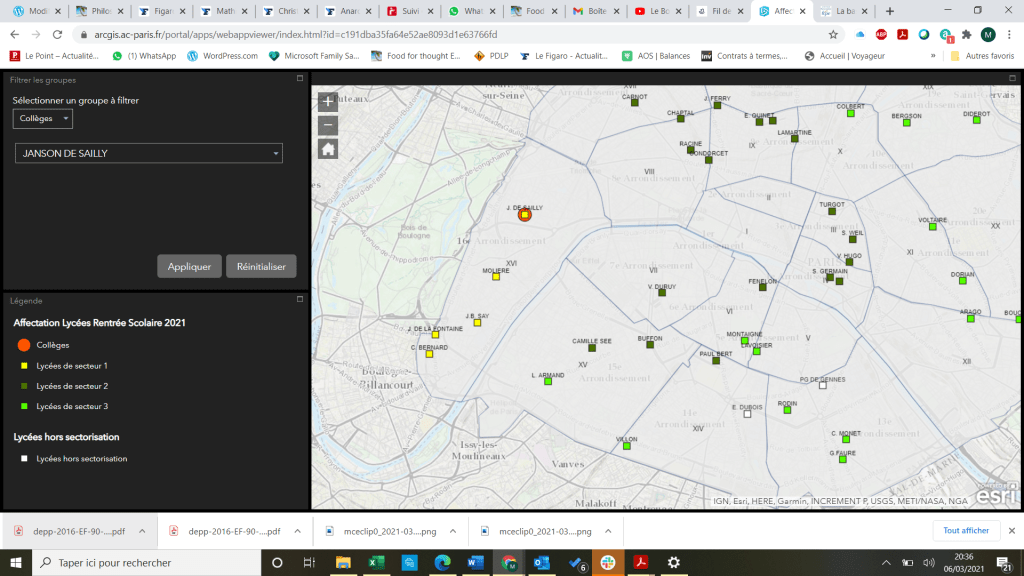The width and height of the screenshot is (1024, 576).
Task: Open the Collèges group dropdown
Action: 43,119
